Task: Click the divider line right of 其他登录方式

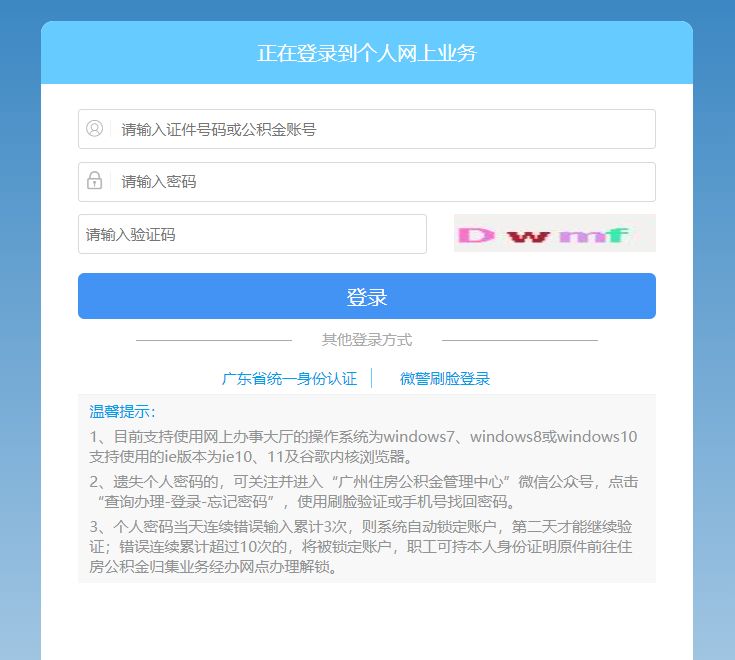Action: (520, 340)
